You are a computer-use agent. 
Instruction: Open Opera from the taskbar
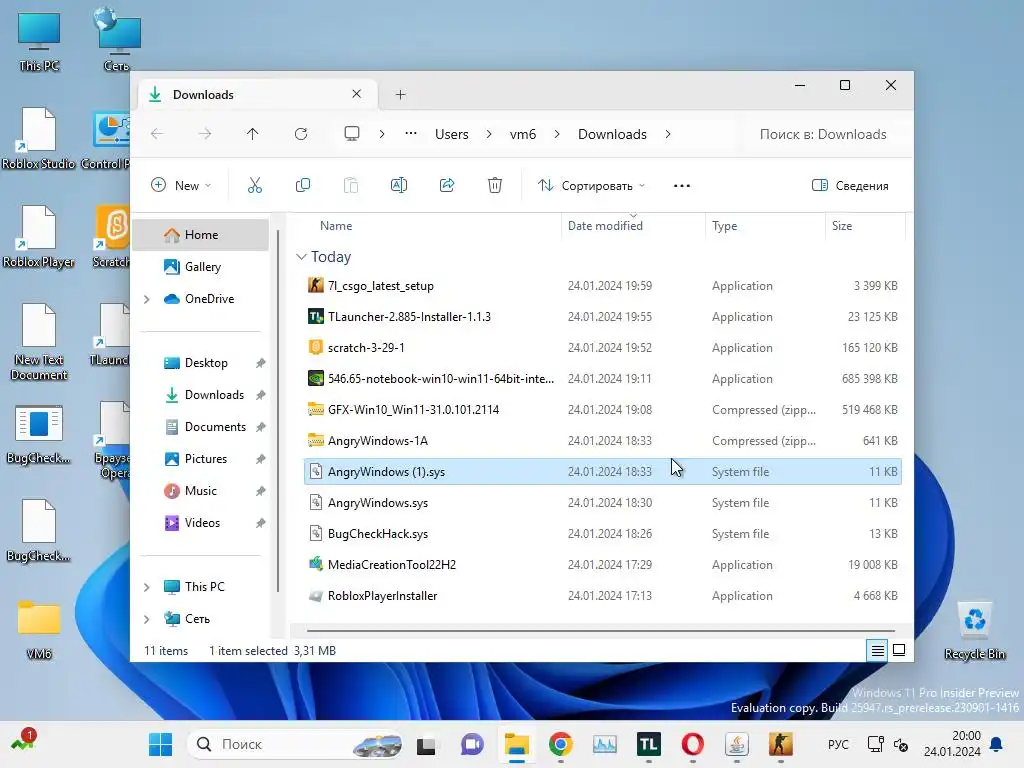[692, 744]
